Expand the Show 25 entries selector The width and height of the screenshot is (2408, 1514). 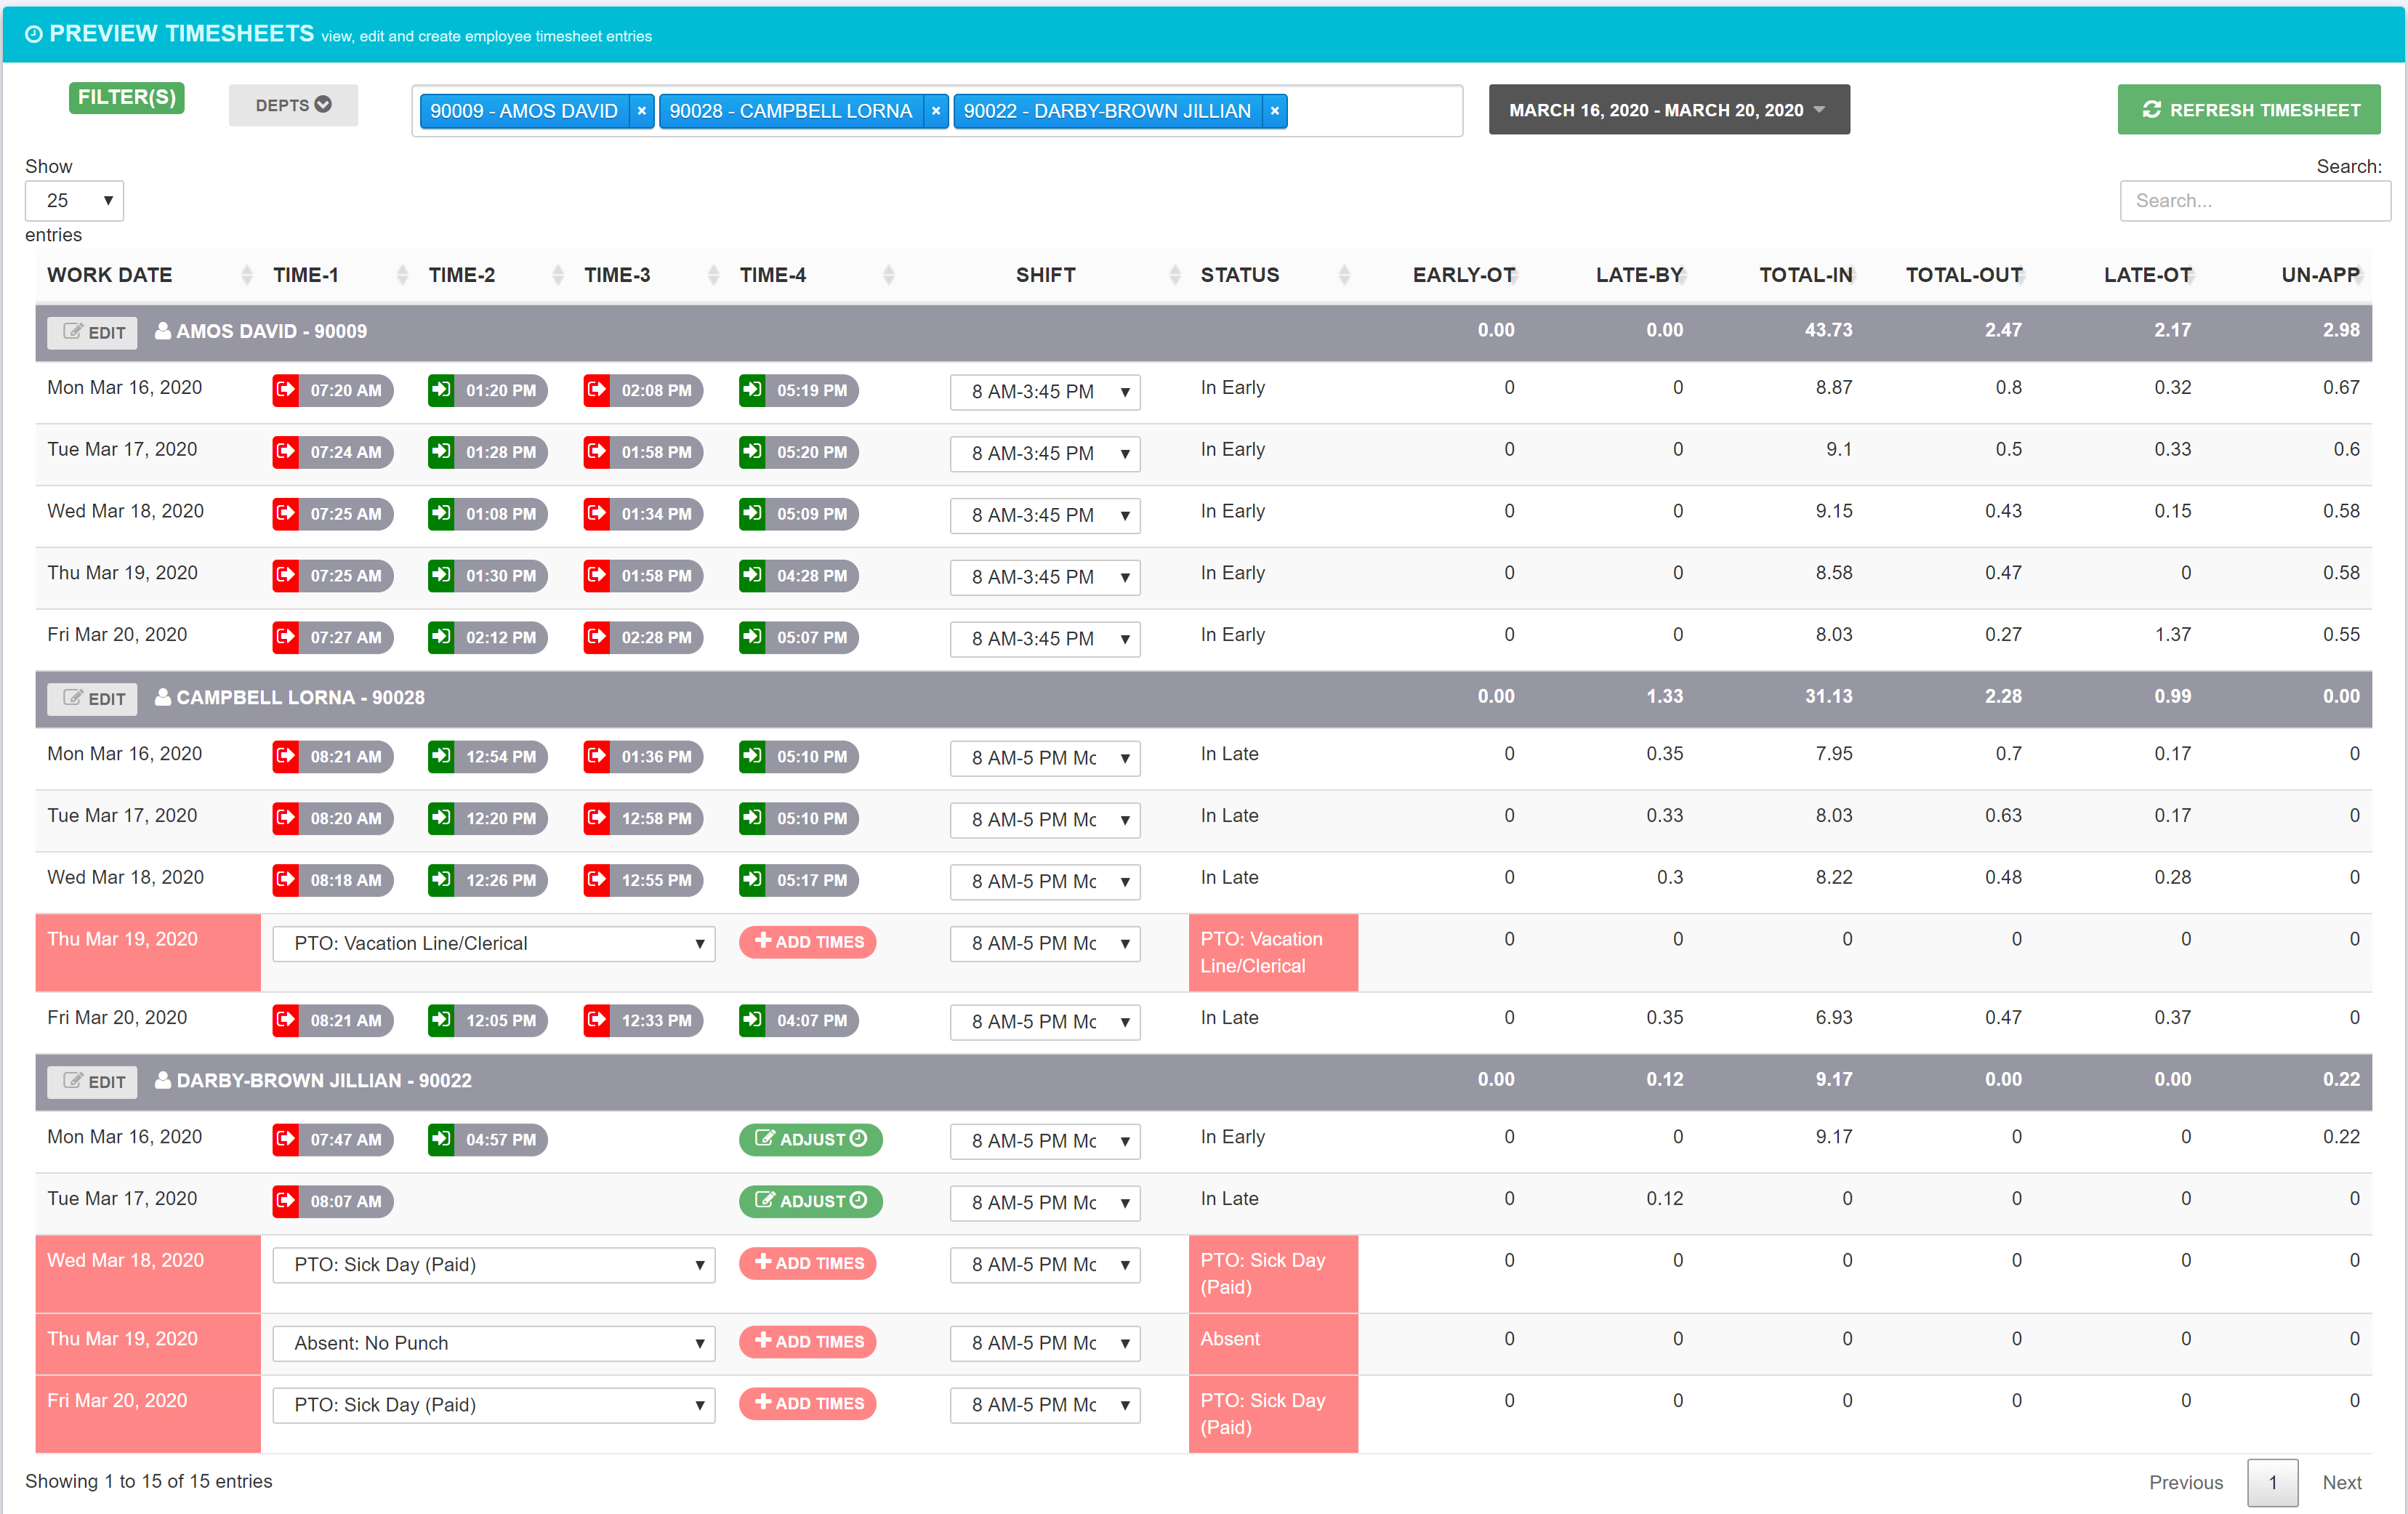point(74,201)
